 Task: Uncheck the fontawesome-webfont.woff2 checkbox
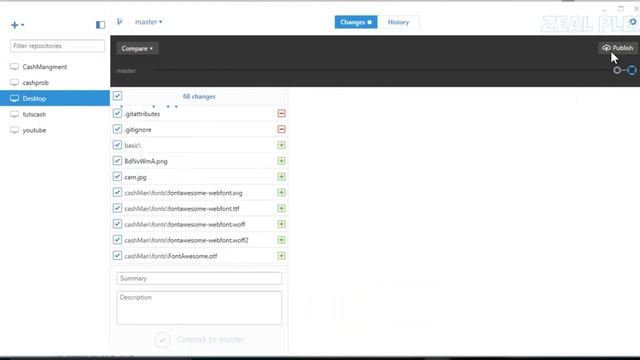click(x=118, y=240)
